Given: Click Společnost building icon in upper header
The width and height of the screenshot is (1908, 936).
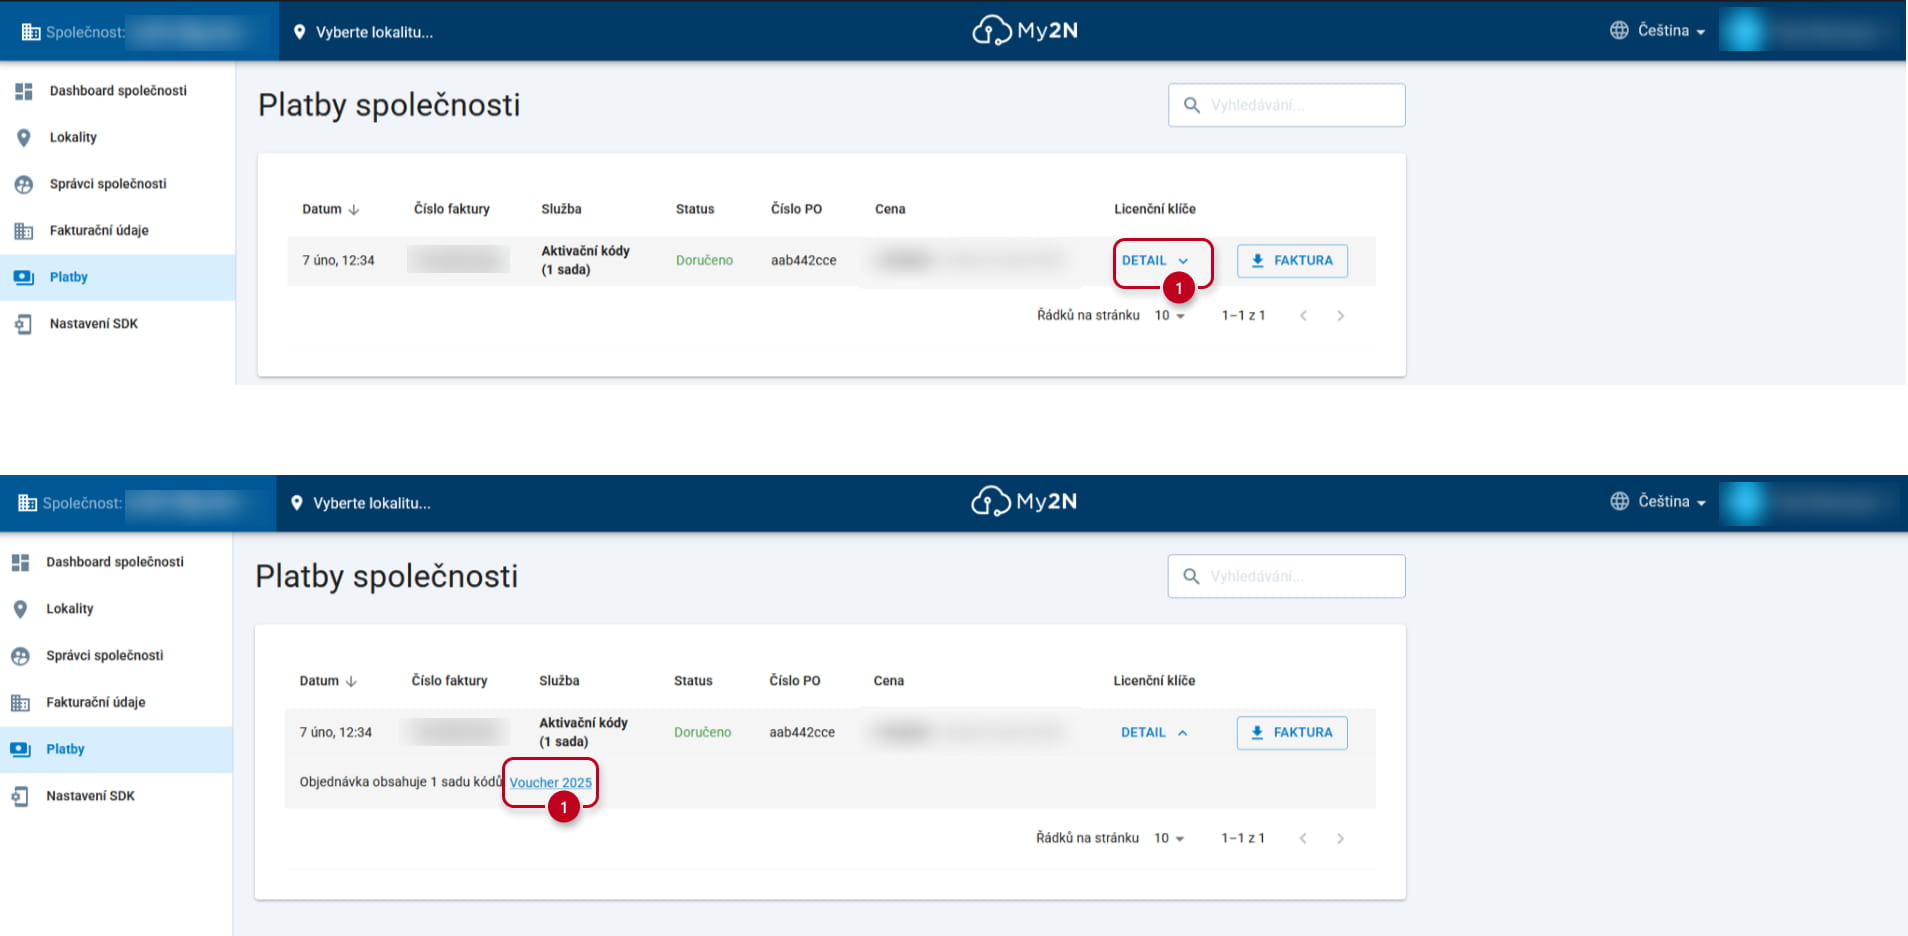Looking at the screenshot, I should [x=31, y=32].
